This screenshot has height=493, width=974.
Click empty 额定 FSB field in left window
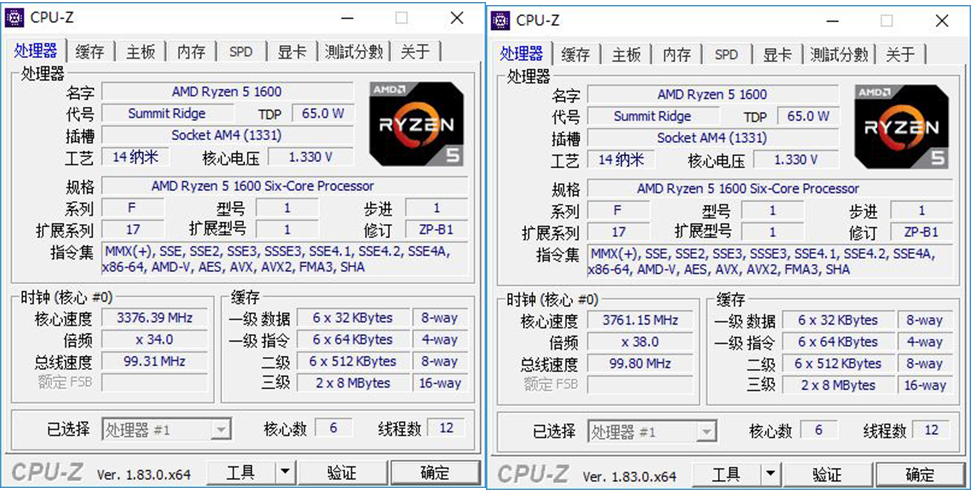tap(155, 382)
